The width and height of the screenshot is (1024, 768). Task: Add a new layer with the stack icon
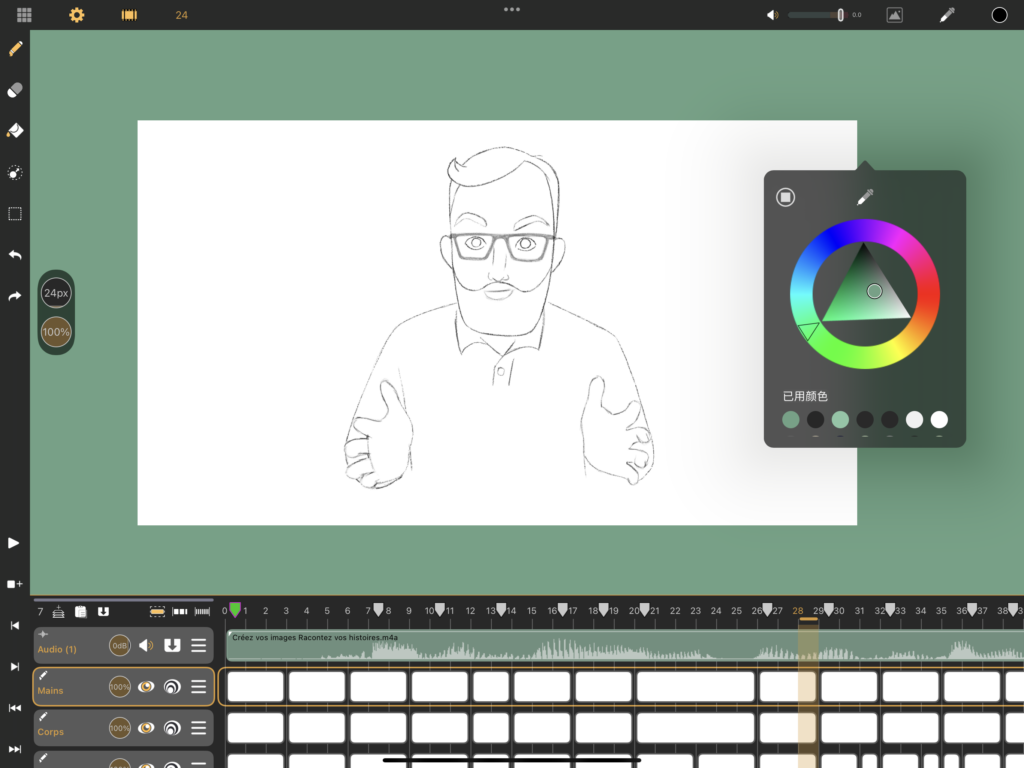click(x=58, y=611)
